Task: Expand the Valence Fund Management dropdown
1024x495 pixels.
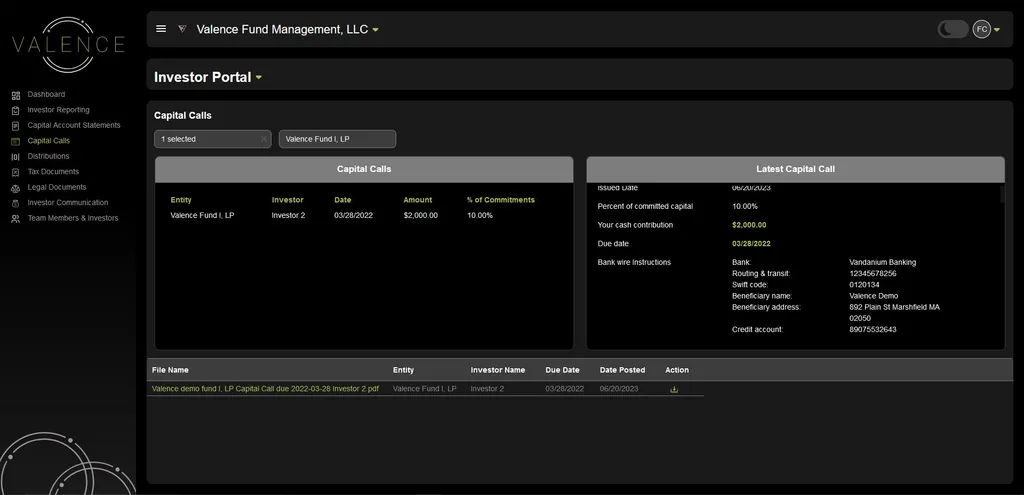Action: [x=376, y=30]
